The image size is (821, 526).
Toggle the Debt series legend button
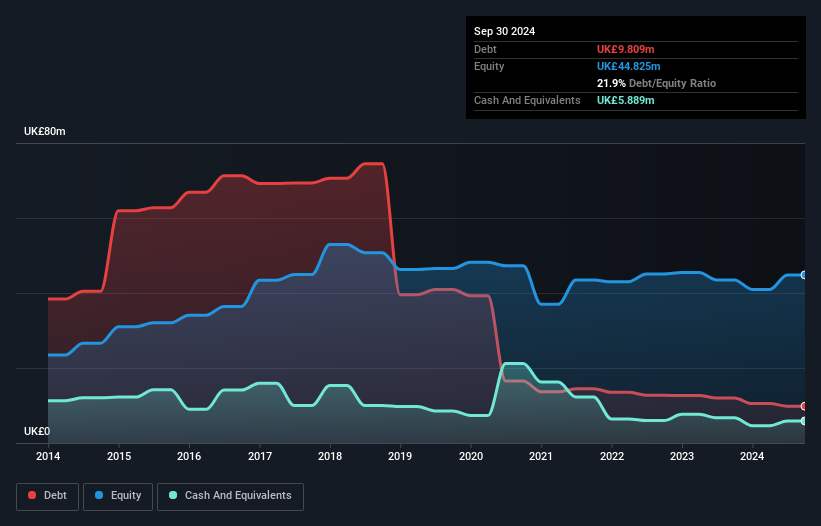click(48, 496)
